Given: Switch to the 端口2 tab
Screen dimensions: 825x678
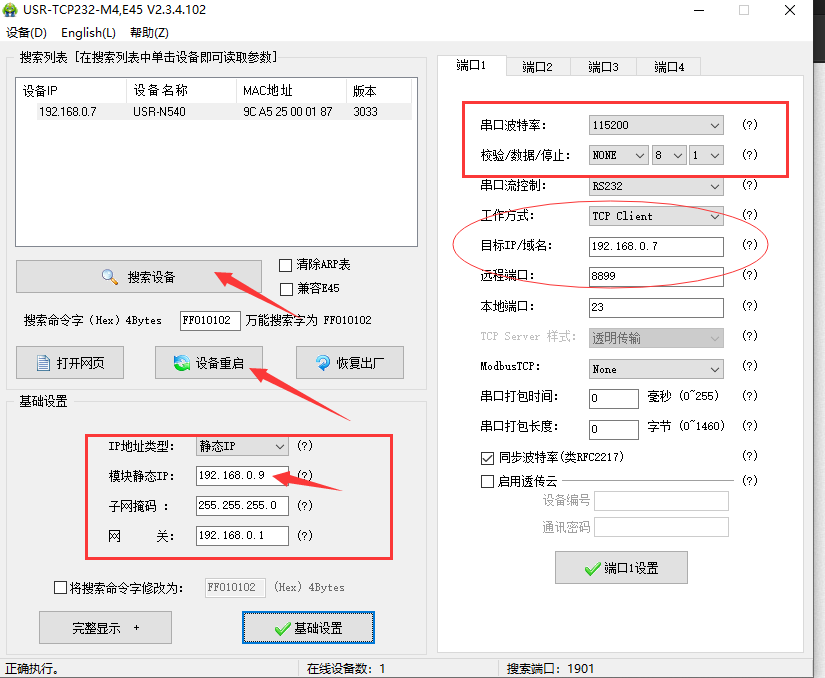Looking at the screenshot, I should pos(537,67).
